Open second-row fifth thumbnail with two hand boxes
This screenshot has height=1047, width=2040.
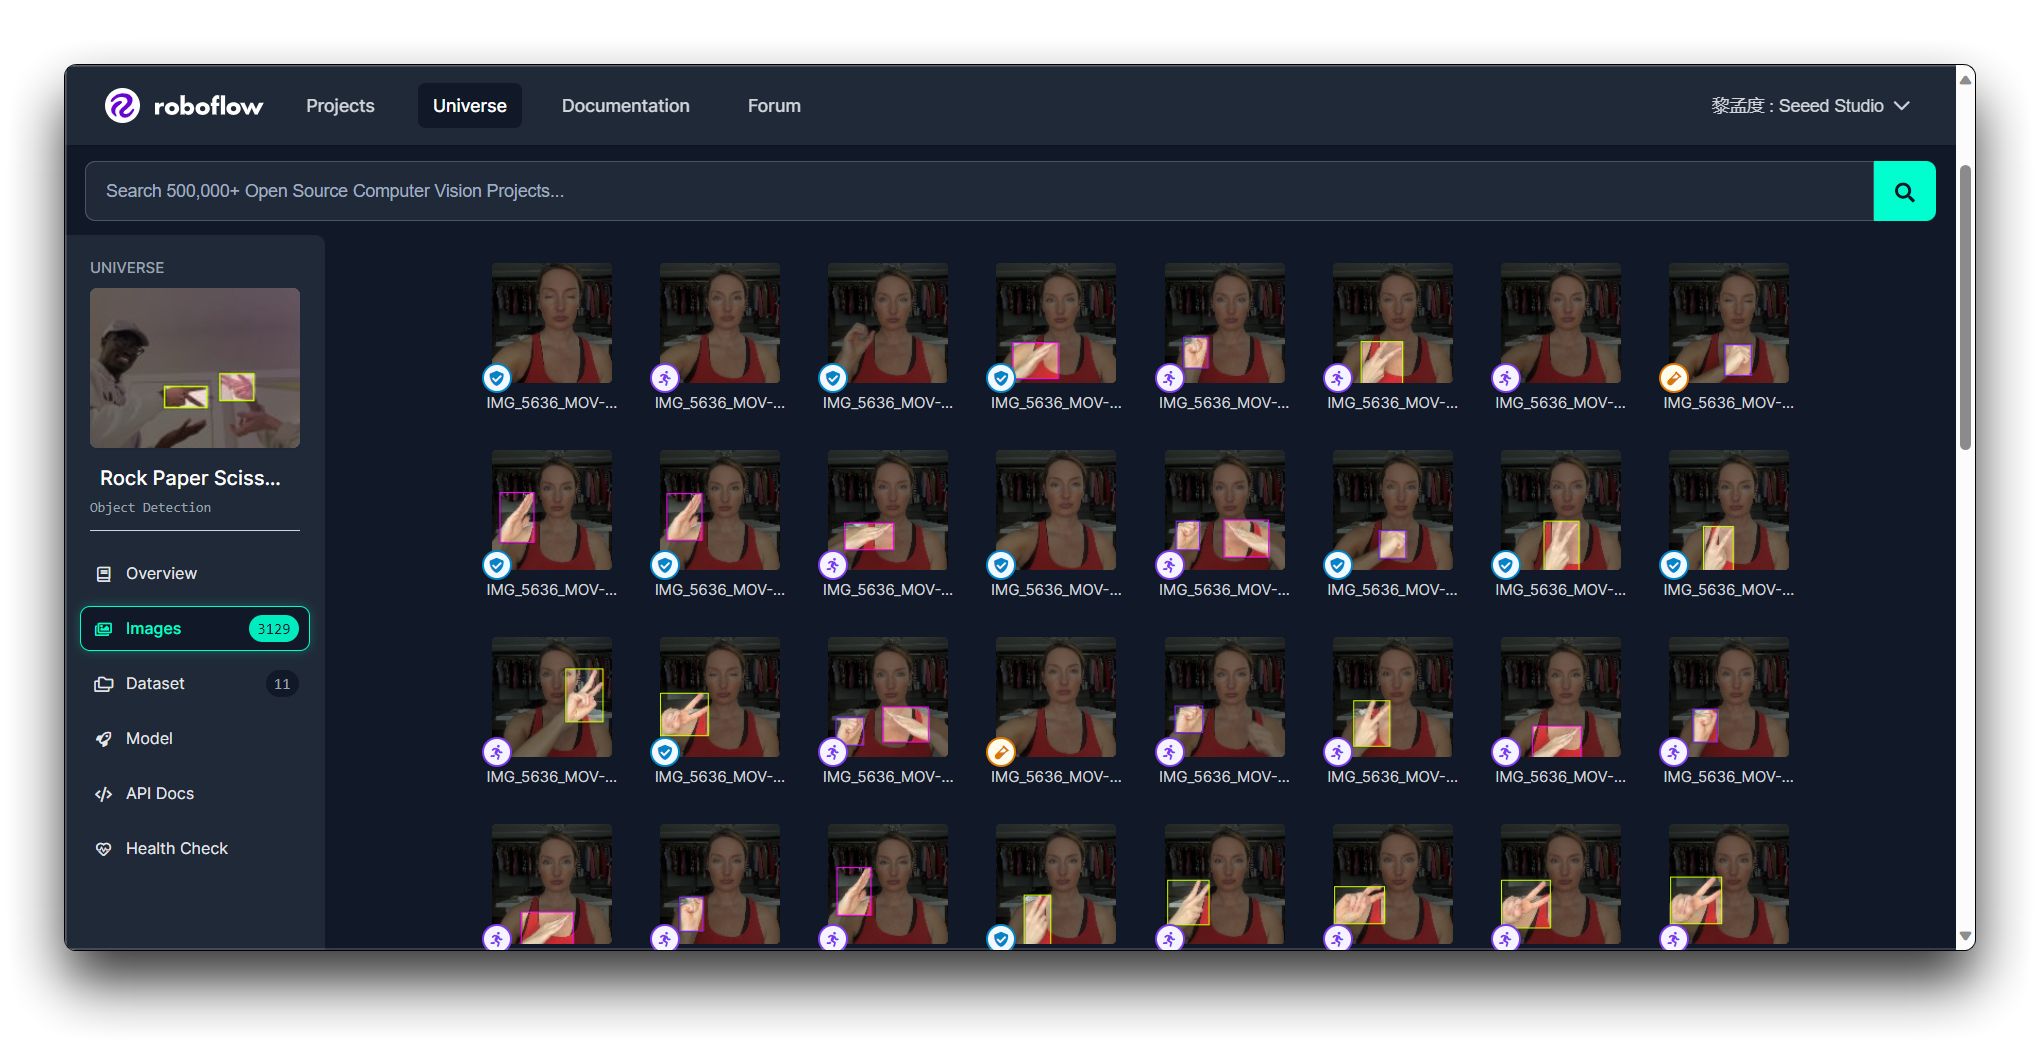coord(1225,510)
